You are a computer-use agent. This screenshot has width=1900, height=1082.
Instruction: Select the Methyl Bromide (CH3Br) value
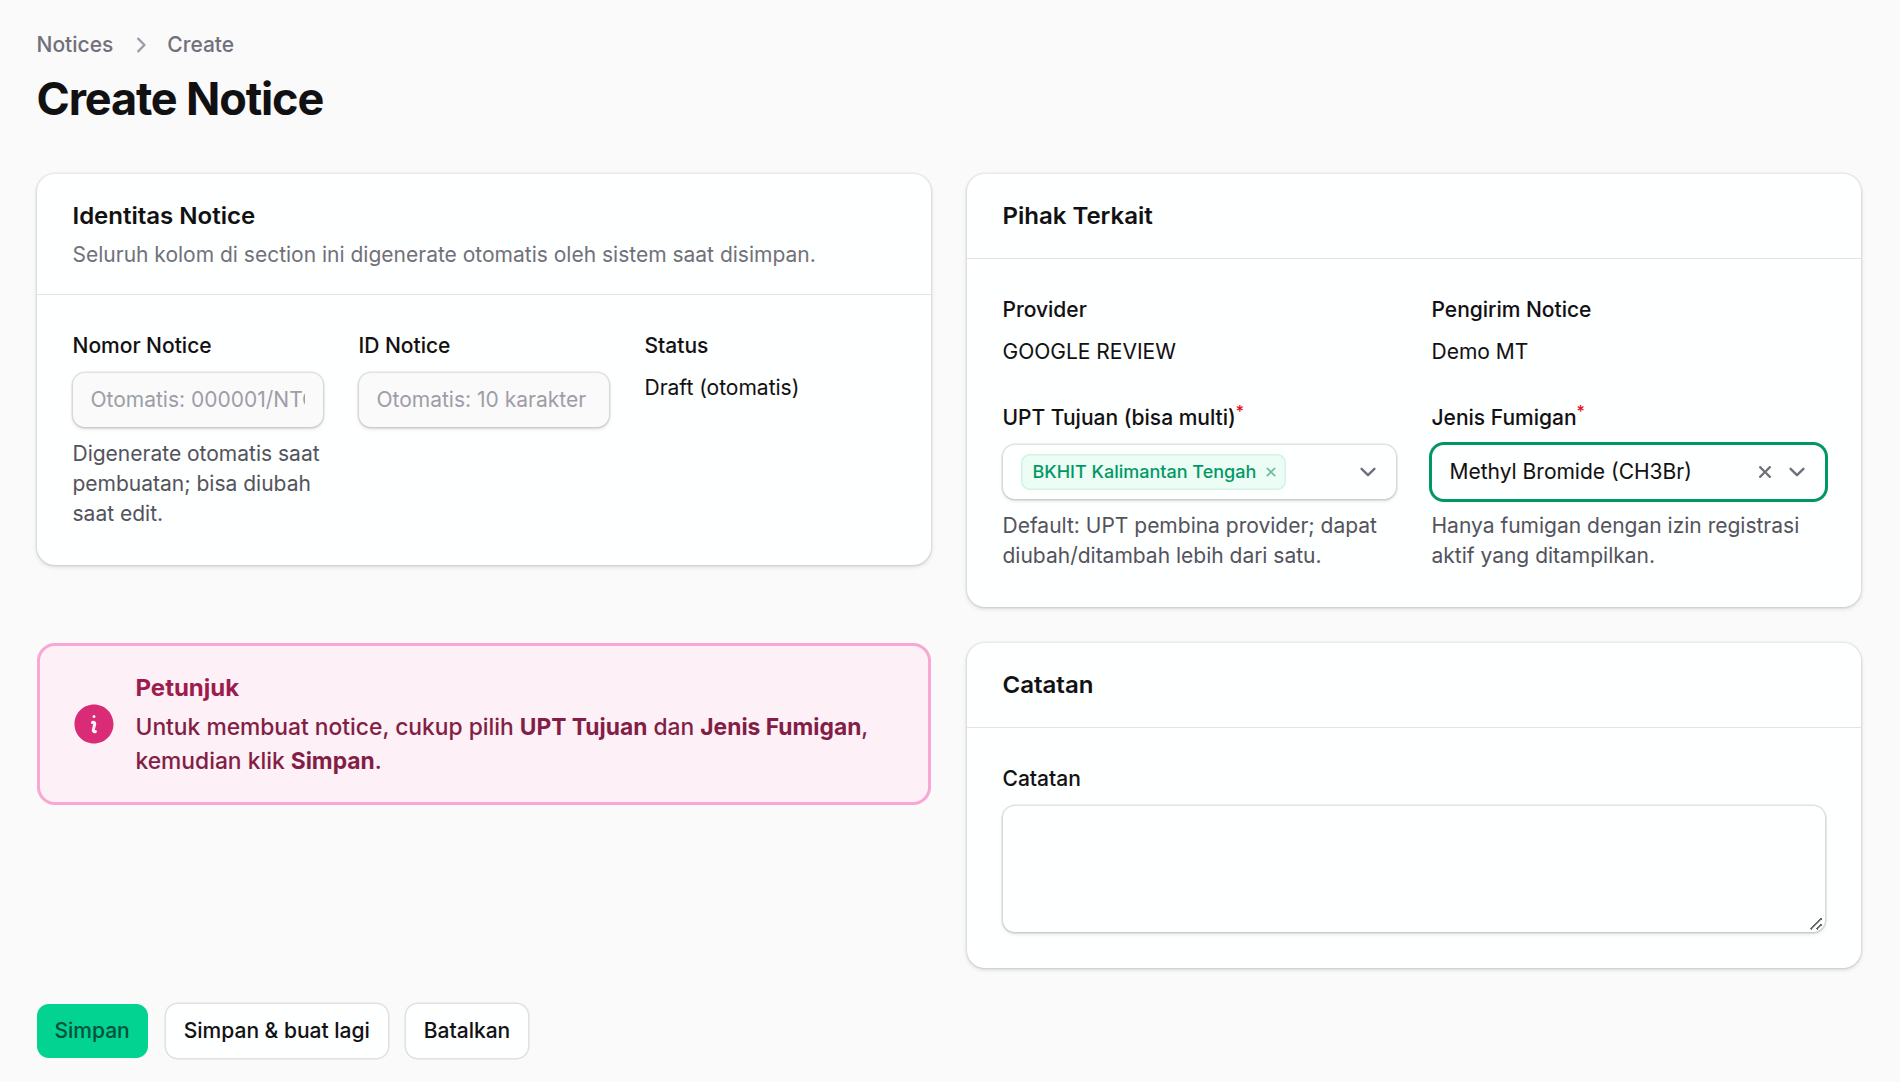tap(1570, 472)
